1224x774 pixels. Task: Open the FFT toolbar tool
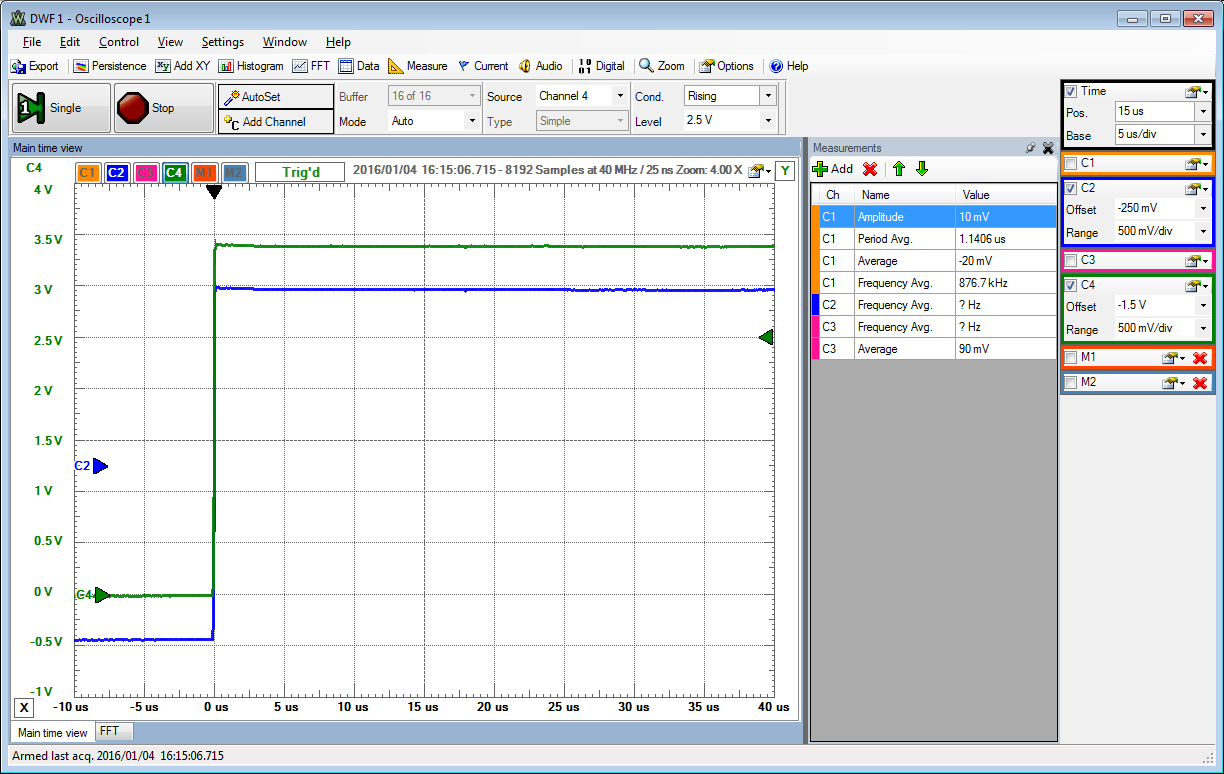311,66
